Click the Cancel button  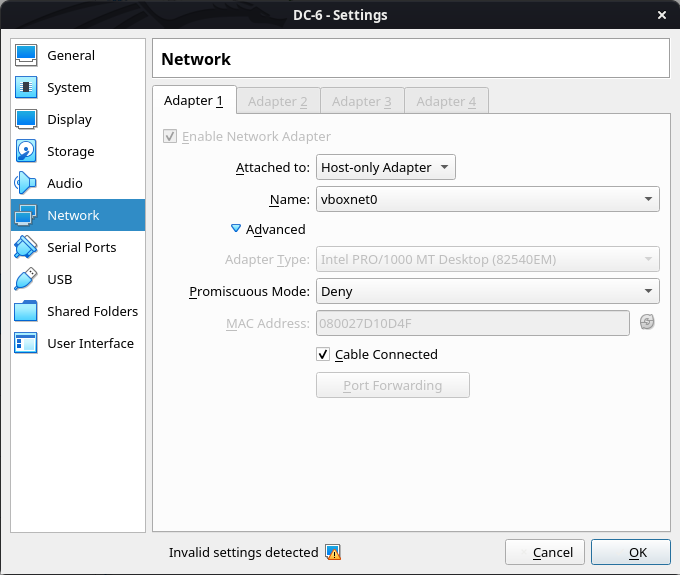545,552
